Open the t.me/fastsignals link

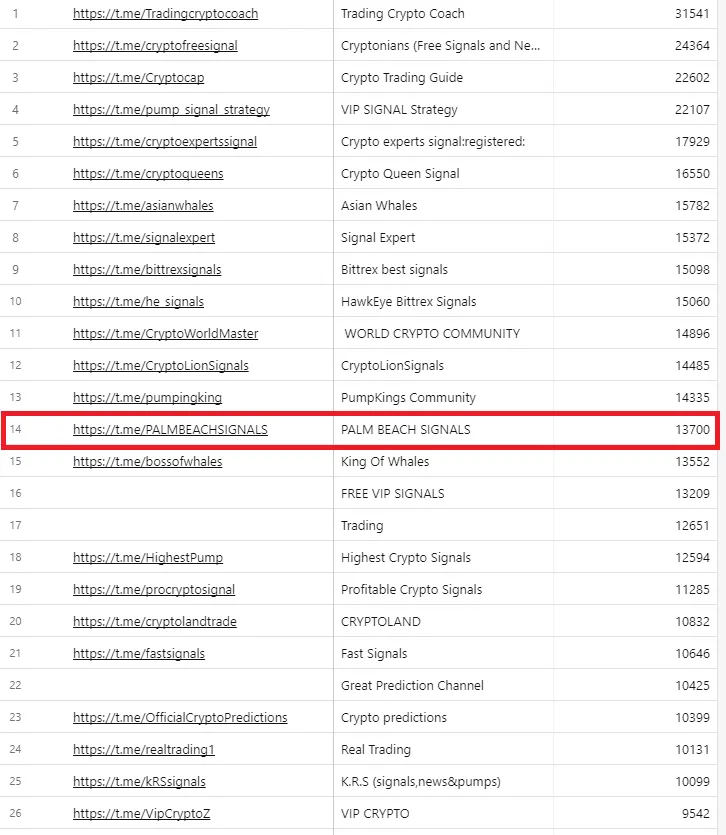pos(138,653)
